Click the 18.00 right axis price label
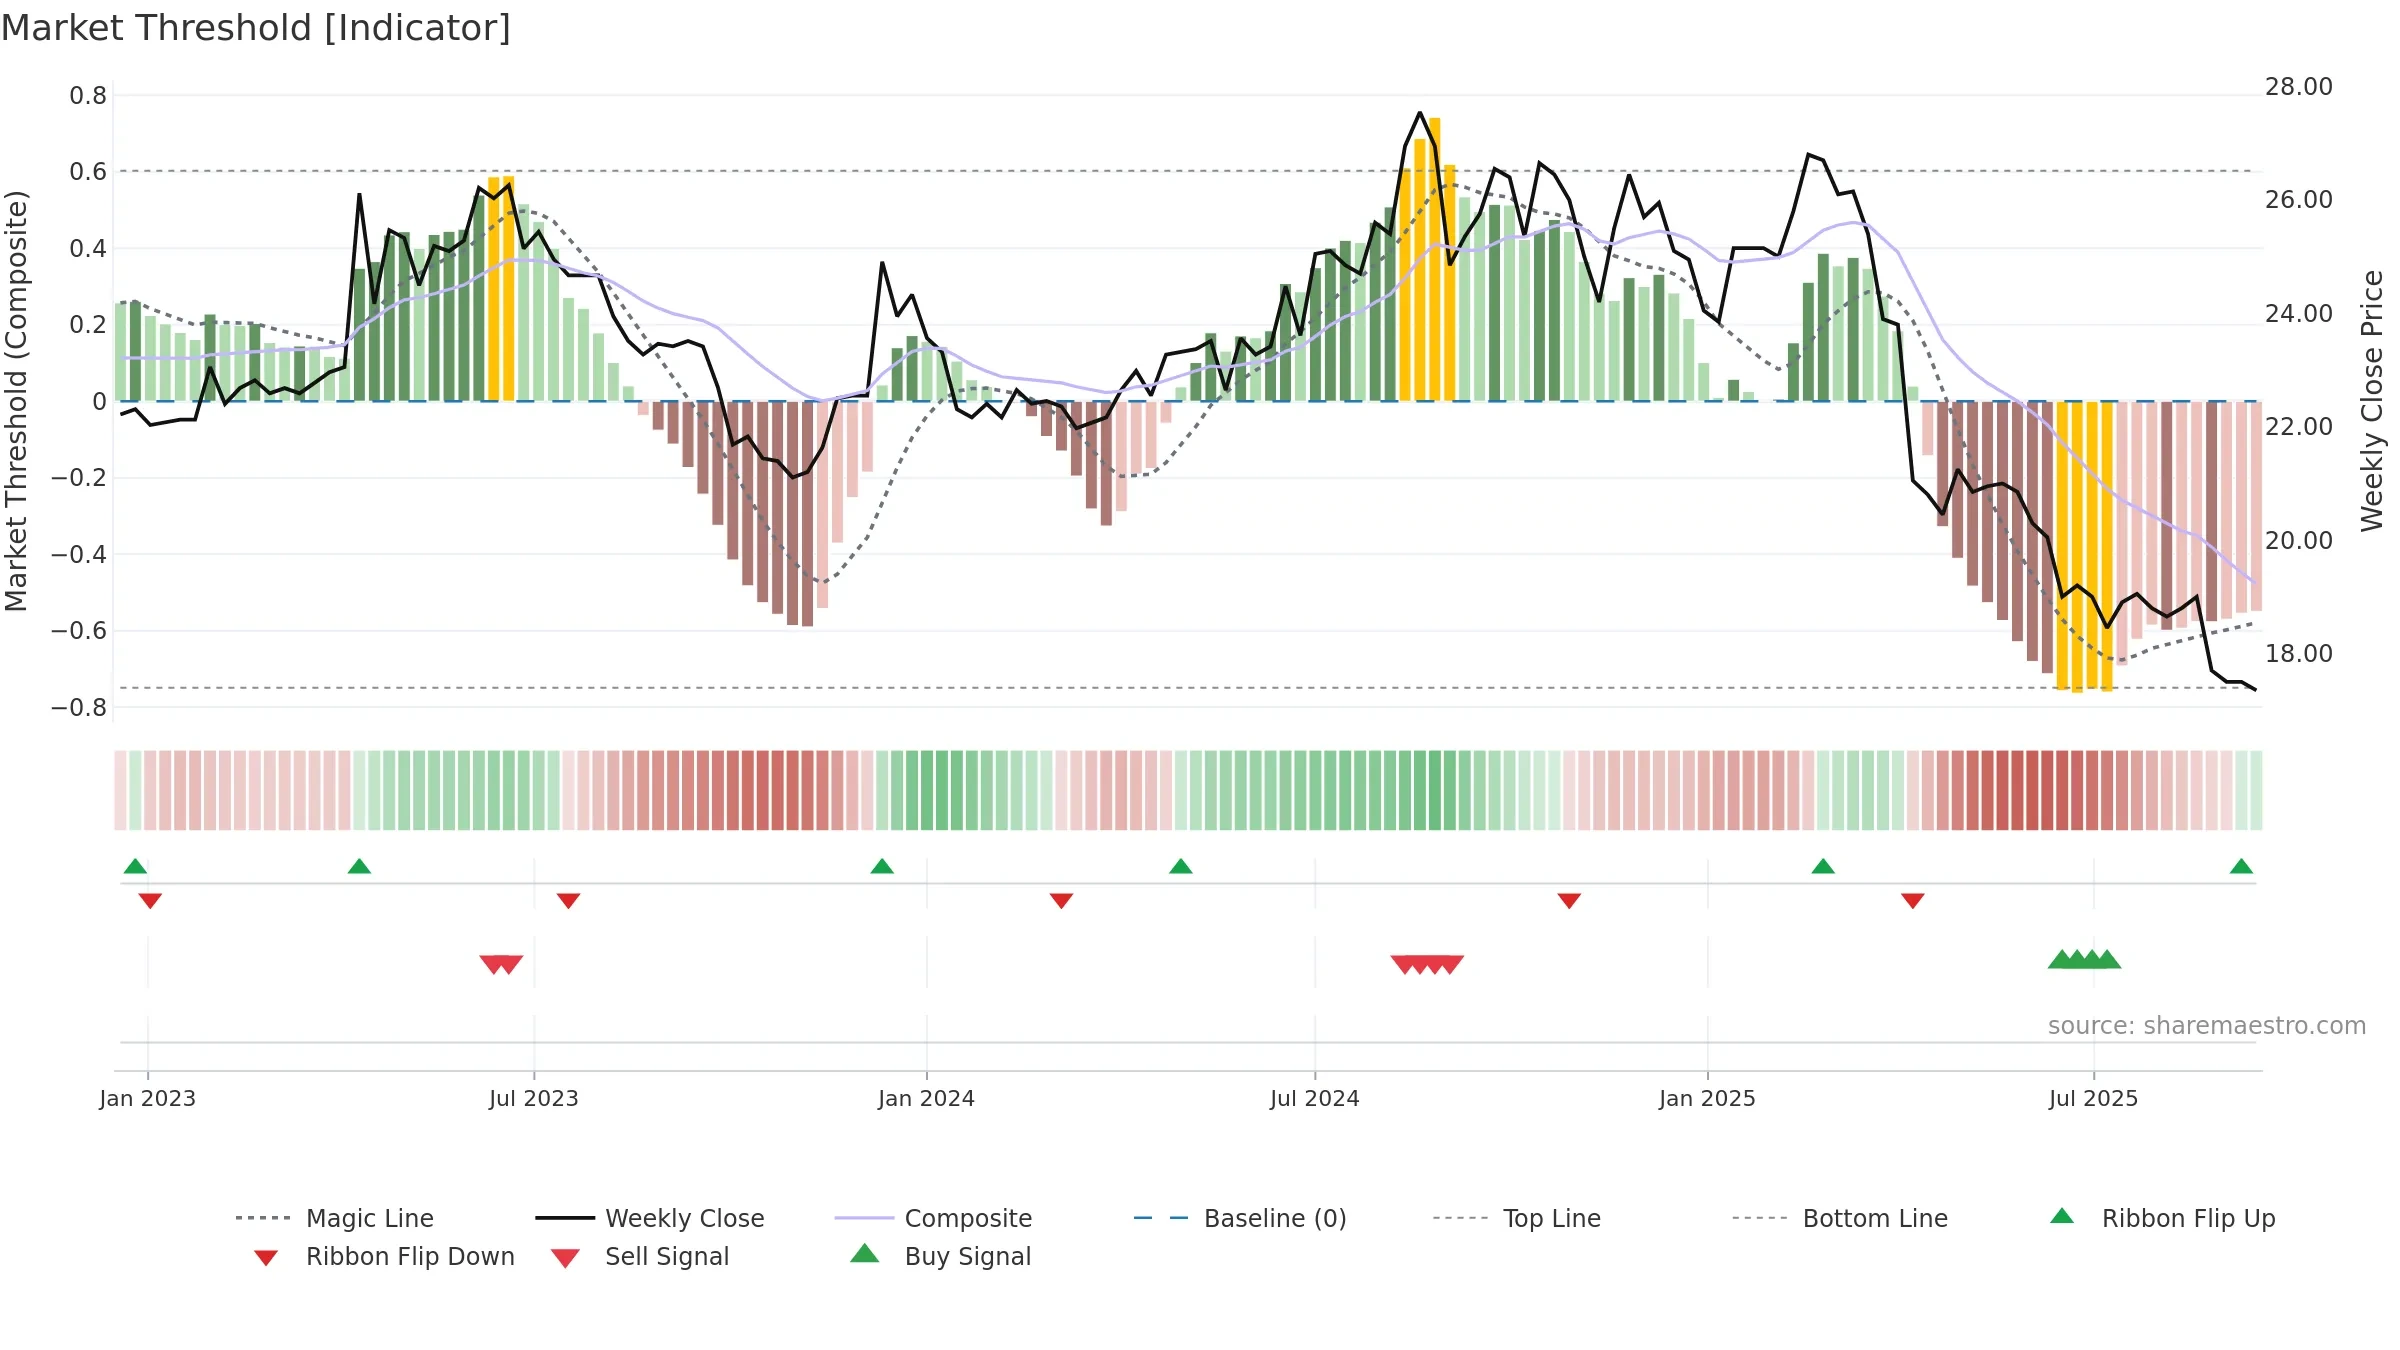The width and height of the screenshot is (2400, 1350). (2299, 654)
